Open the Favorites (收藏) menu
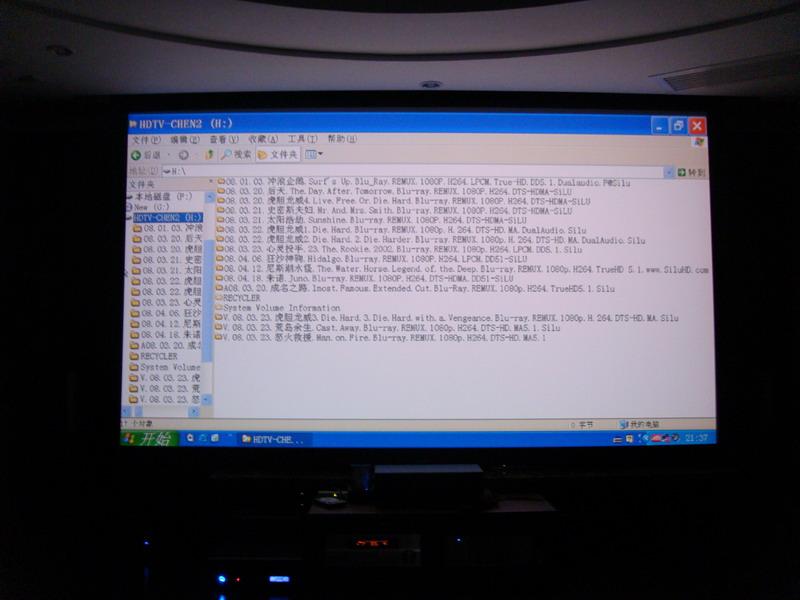Image resolution: width=800 pixels, height=600 pixels. click(263, 139)
